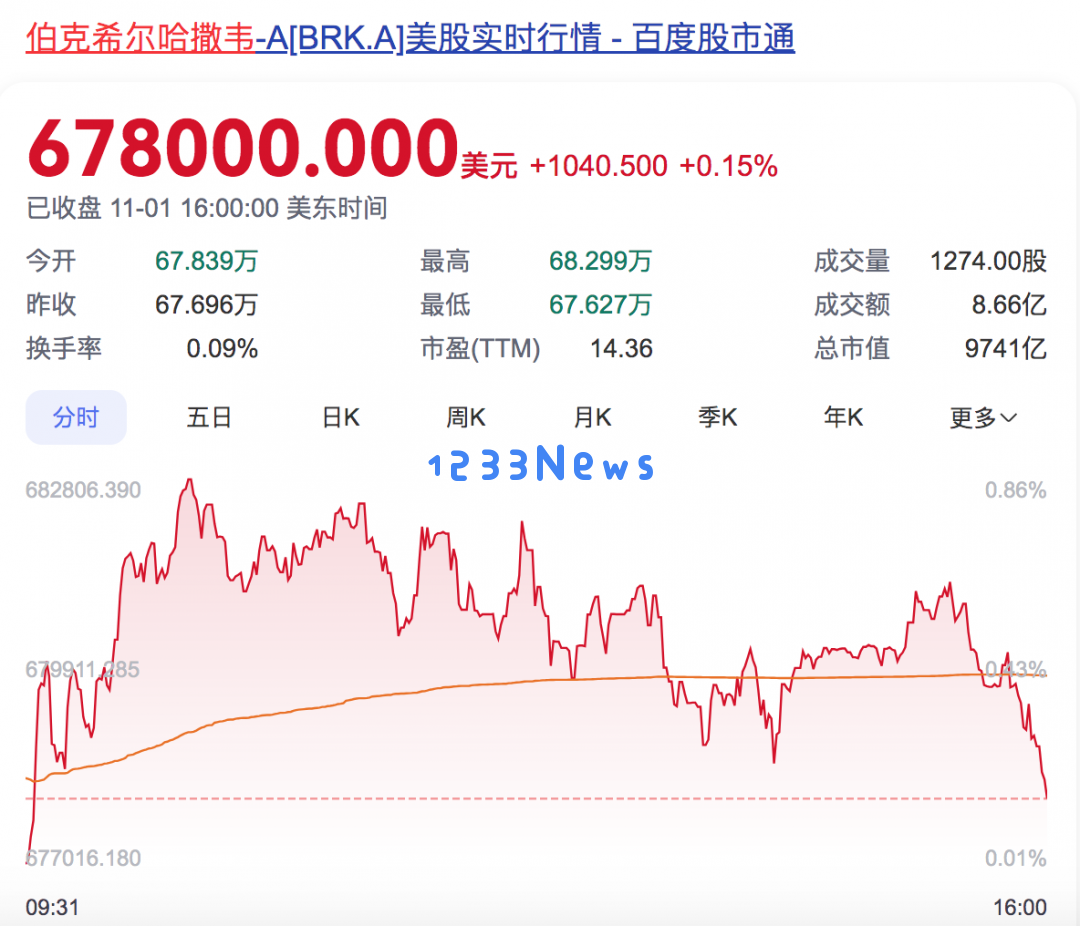This screenshot has width=1080, height=926.
Task: Expand the 更多 dropdown
Action: (x=983, y=418)
